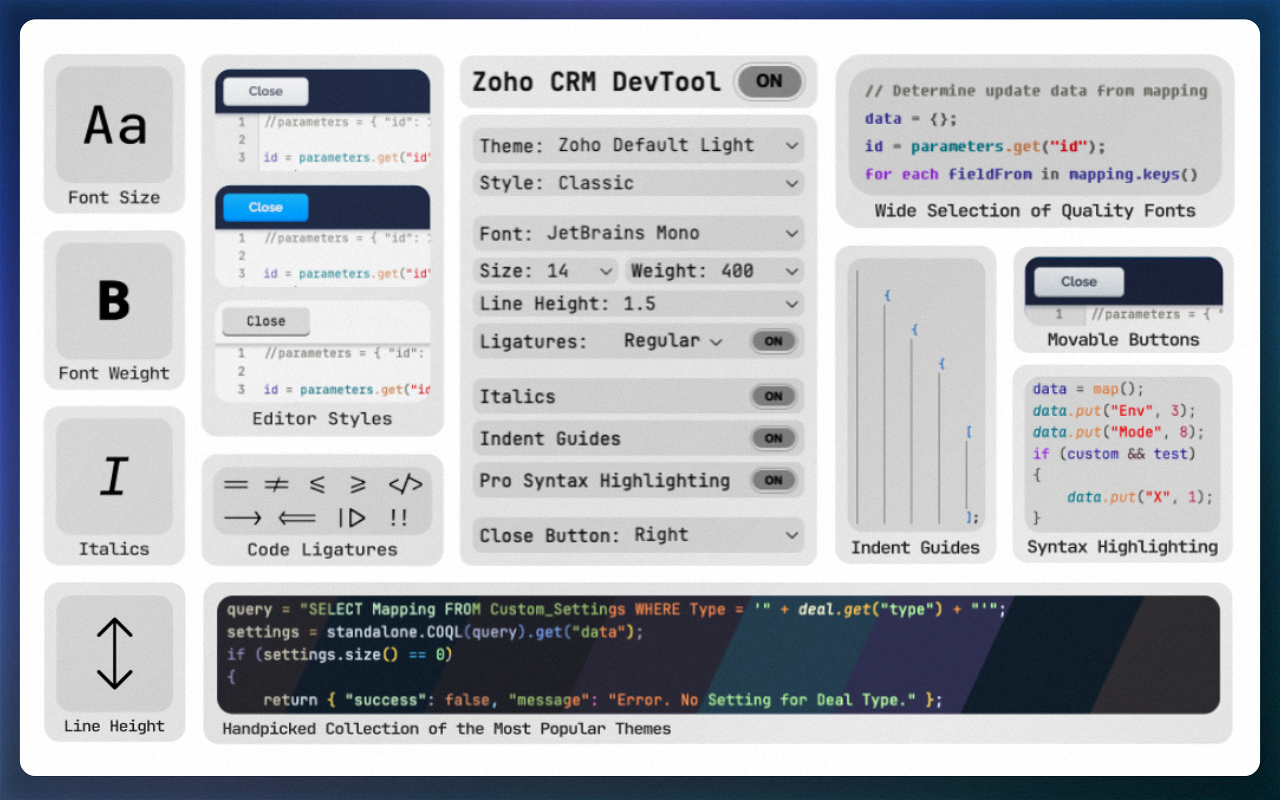Select the B Font Weight icon
Viewport: 1280px width, 800px height.
click(x=114, y=301)
